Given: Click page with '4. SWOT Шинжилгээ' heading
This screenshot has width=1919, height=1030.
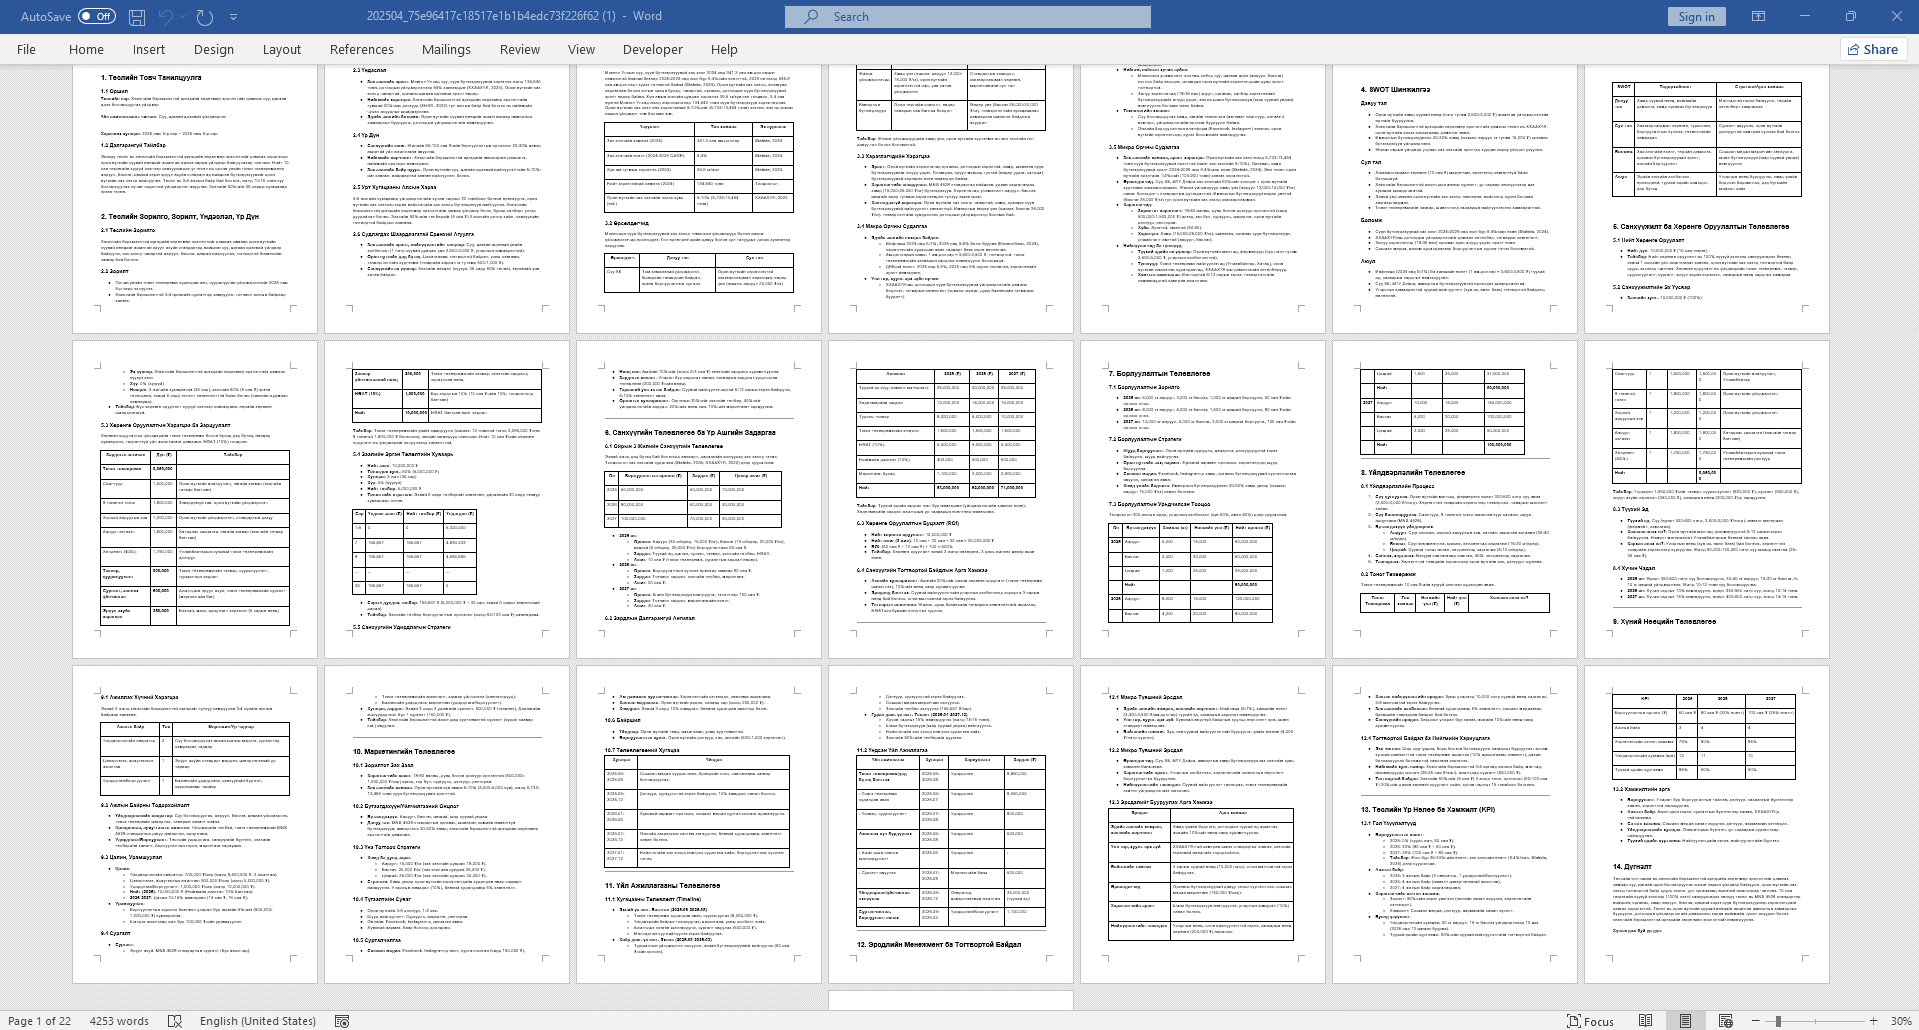Looking at the screenshot, I should (x=1454, y=199).
